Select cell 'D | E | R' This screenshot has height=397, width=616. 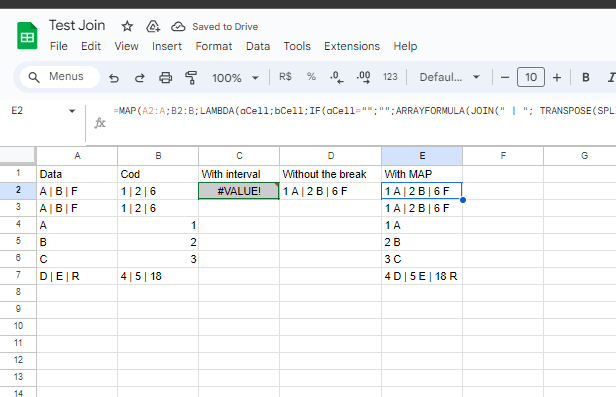[x=77, y=276]
